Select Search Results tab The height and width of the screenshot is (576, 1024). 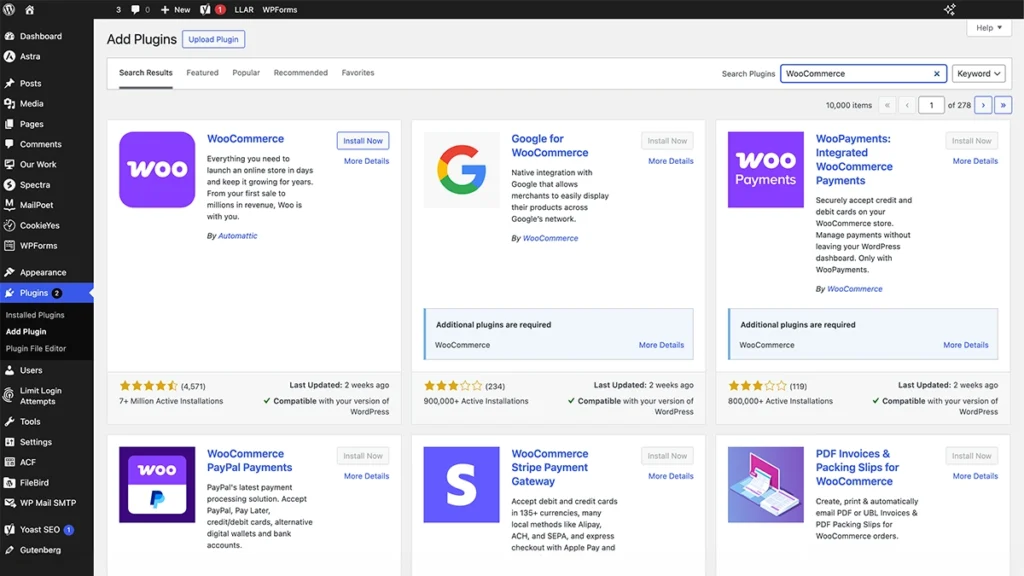click(146, 72)
